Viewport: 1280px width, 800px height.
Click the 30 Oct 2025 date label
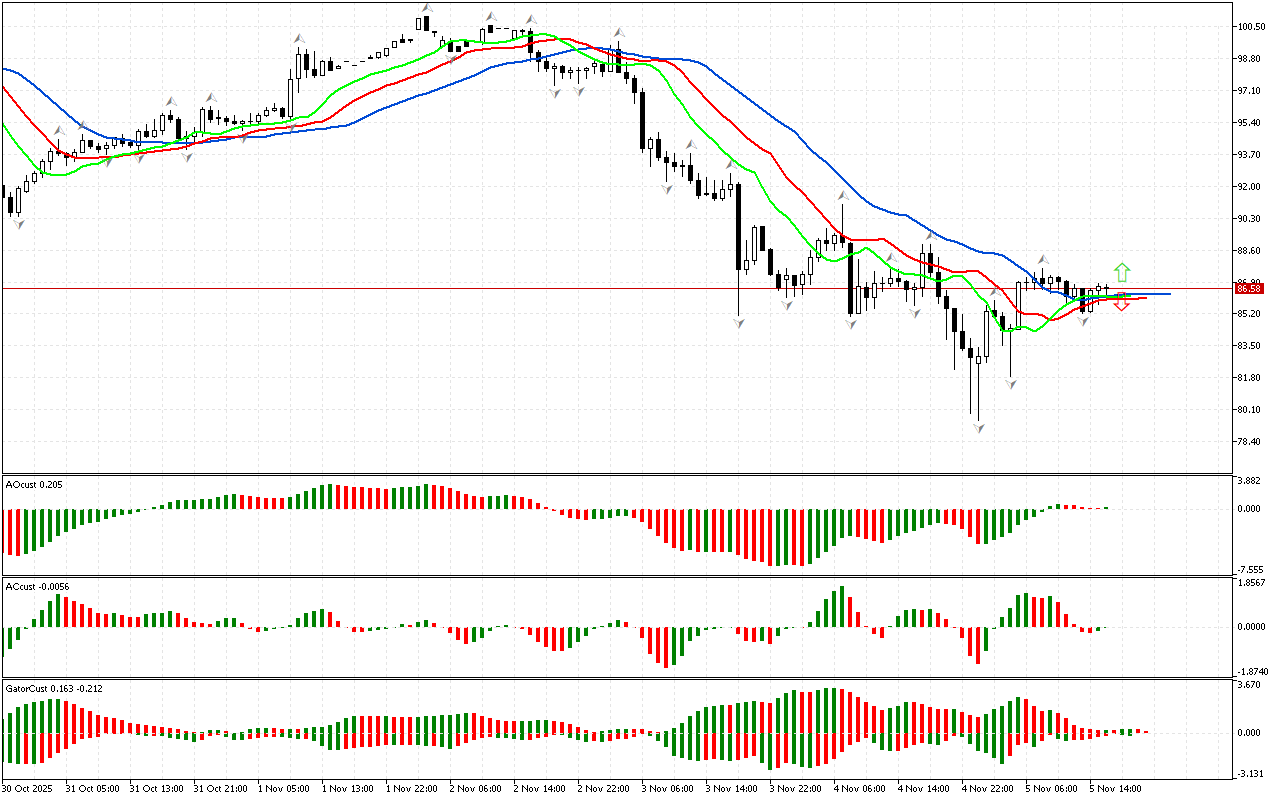pyautogui.click(x=30, y=788)
